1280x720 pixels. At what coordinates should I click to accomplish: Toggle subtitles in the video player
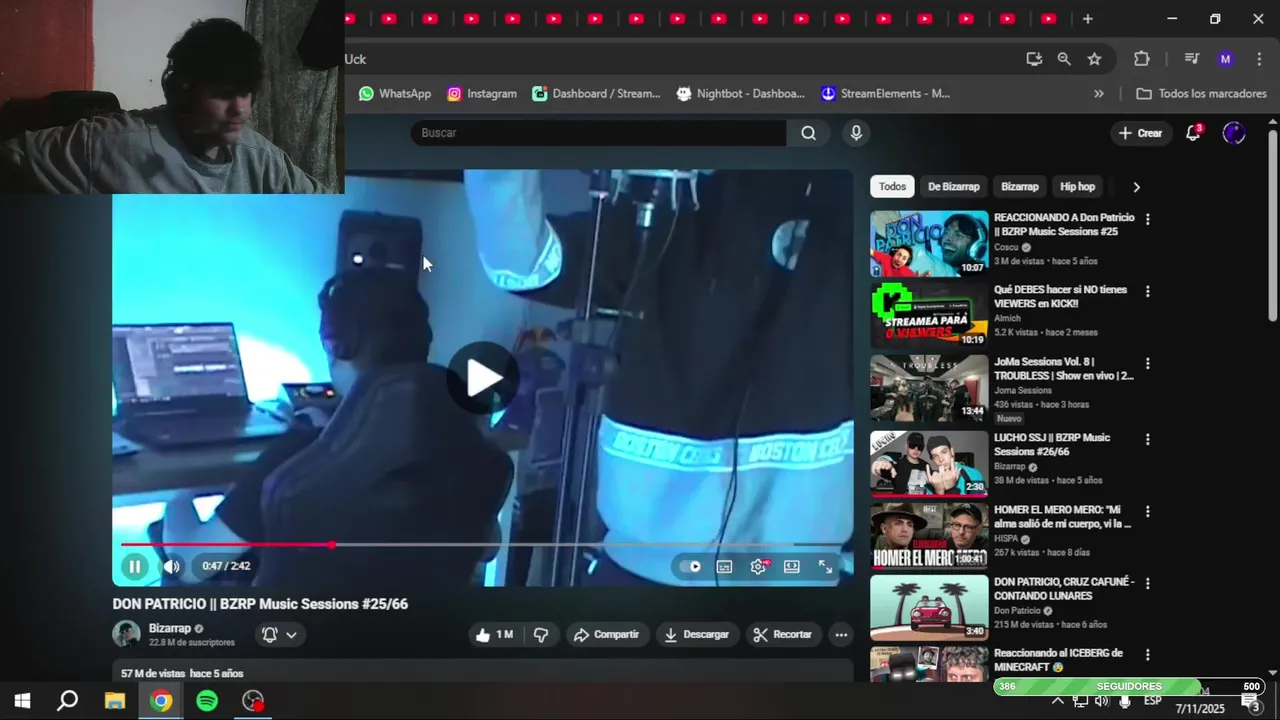click(725, 566)
